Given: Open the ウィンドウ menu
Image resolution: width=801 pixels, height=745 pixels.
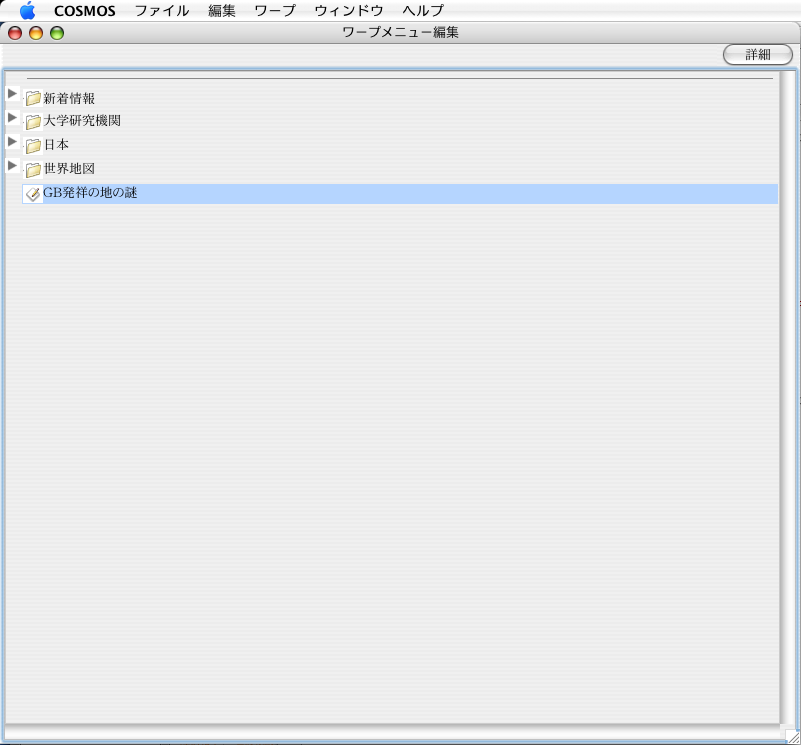Looking at the screenshot, I should pyautogui.click(x=349, y=11).
